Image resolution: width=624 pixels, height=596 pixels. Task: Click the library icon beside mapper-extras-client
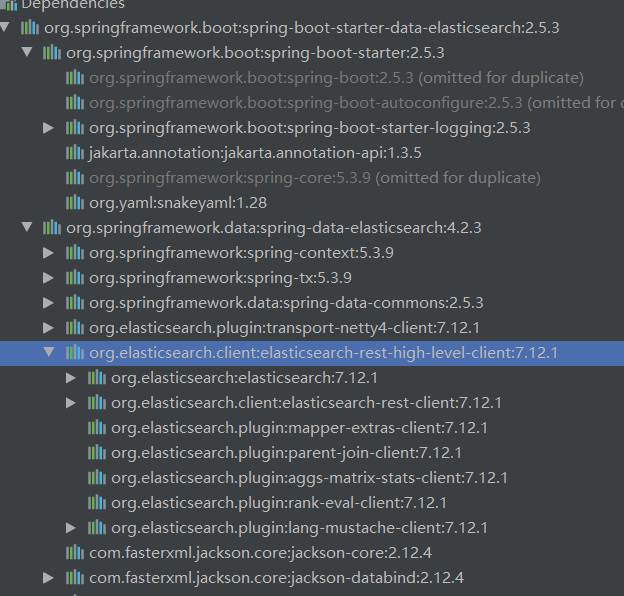tap(97, 428)
